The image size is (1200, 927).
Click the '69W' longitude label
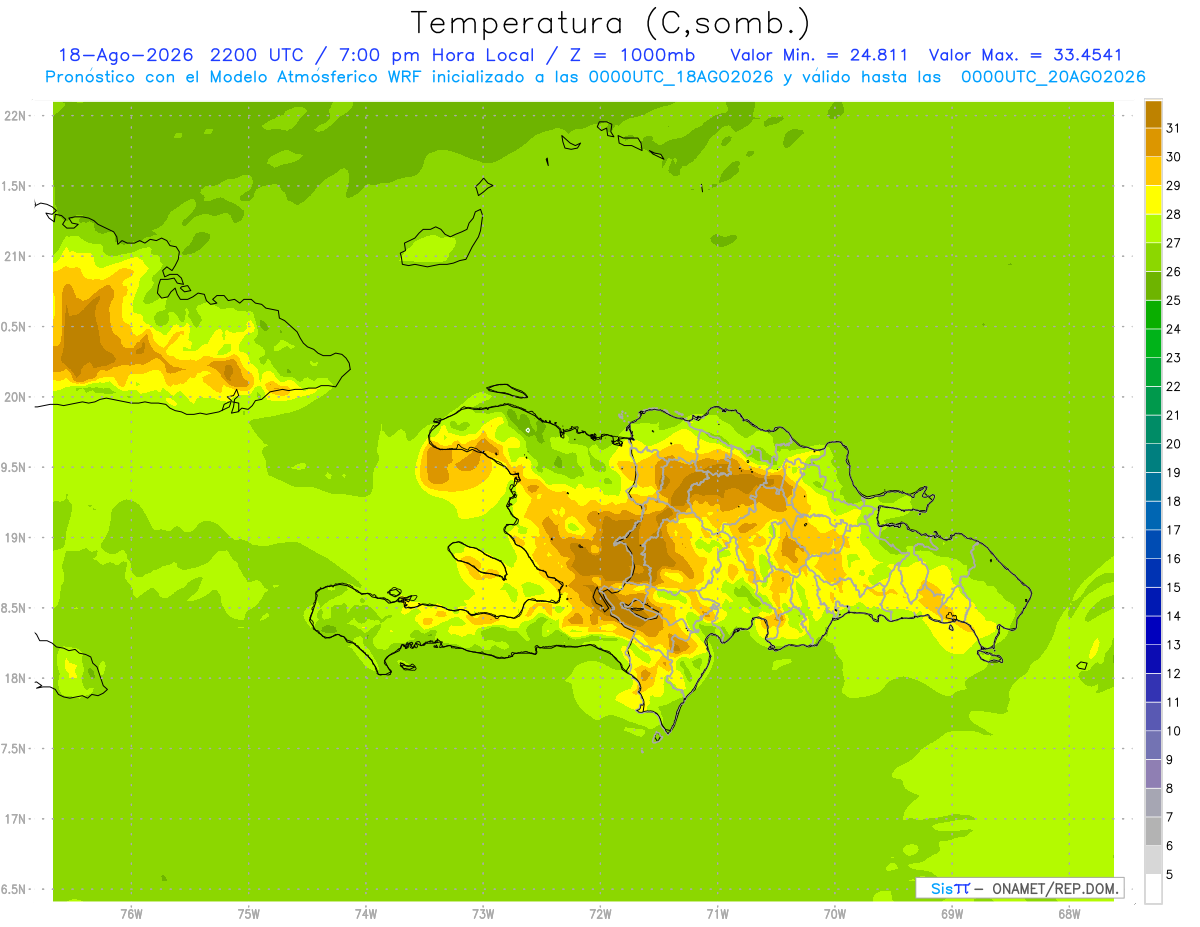[x=952, y=913]
